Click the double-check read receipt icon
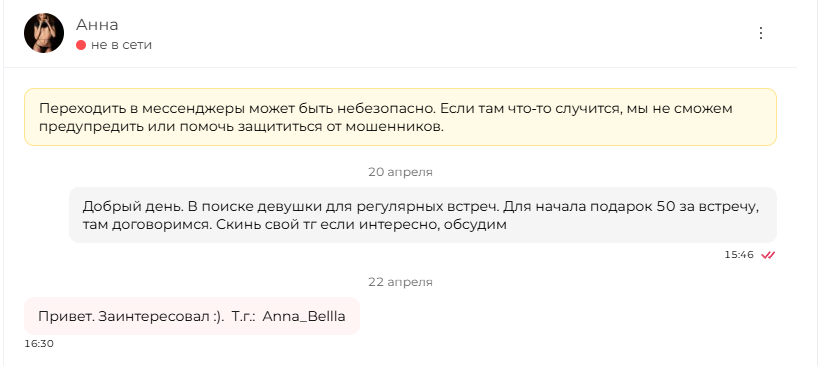Viewport: 818px width, 366px height. (x=768, y=255)
